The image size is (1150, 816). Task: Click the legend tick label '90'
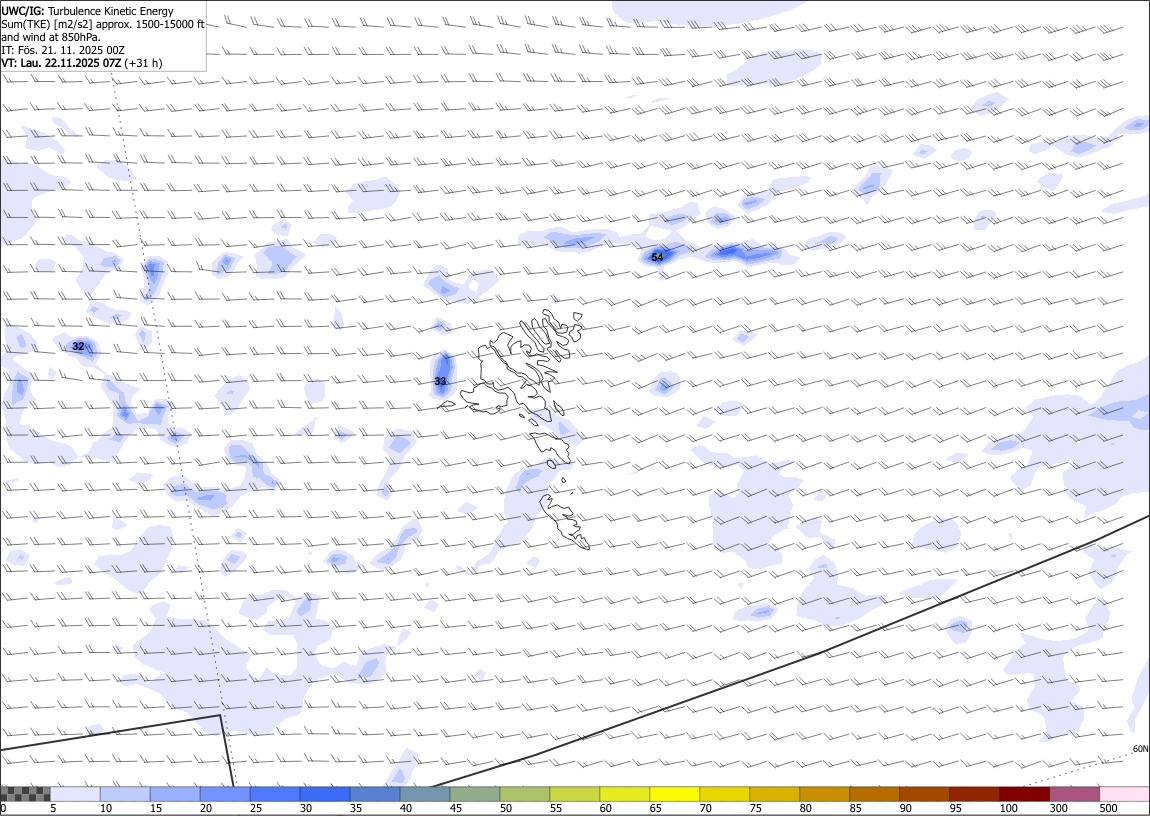click(905, 808)
